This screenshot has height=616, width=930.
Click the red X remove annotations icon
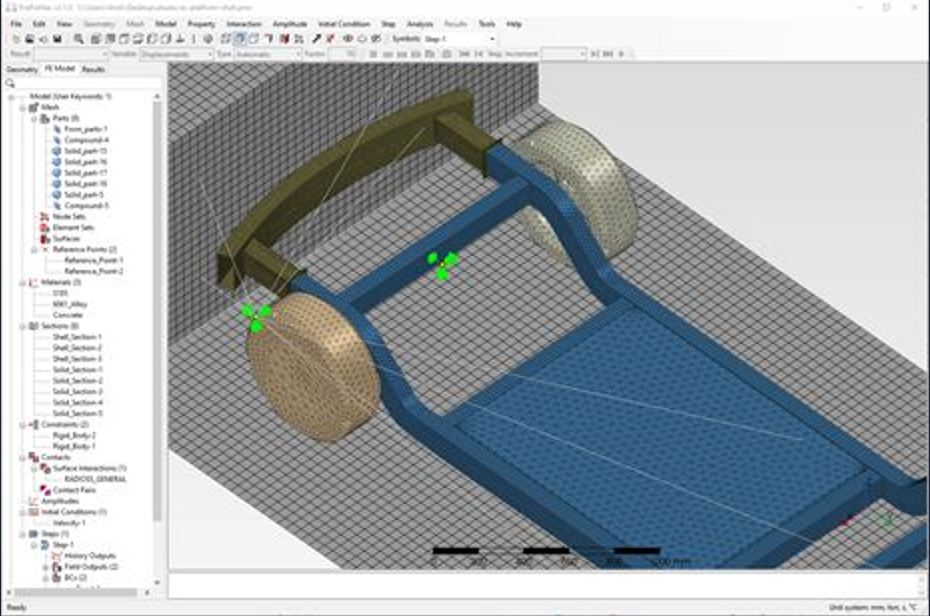(x=331, y=39)
